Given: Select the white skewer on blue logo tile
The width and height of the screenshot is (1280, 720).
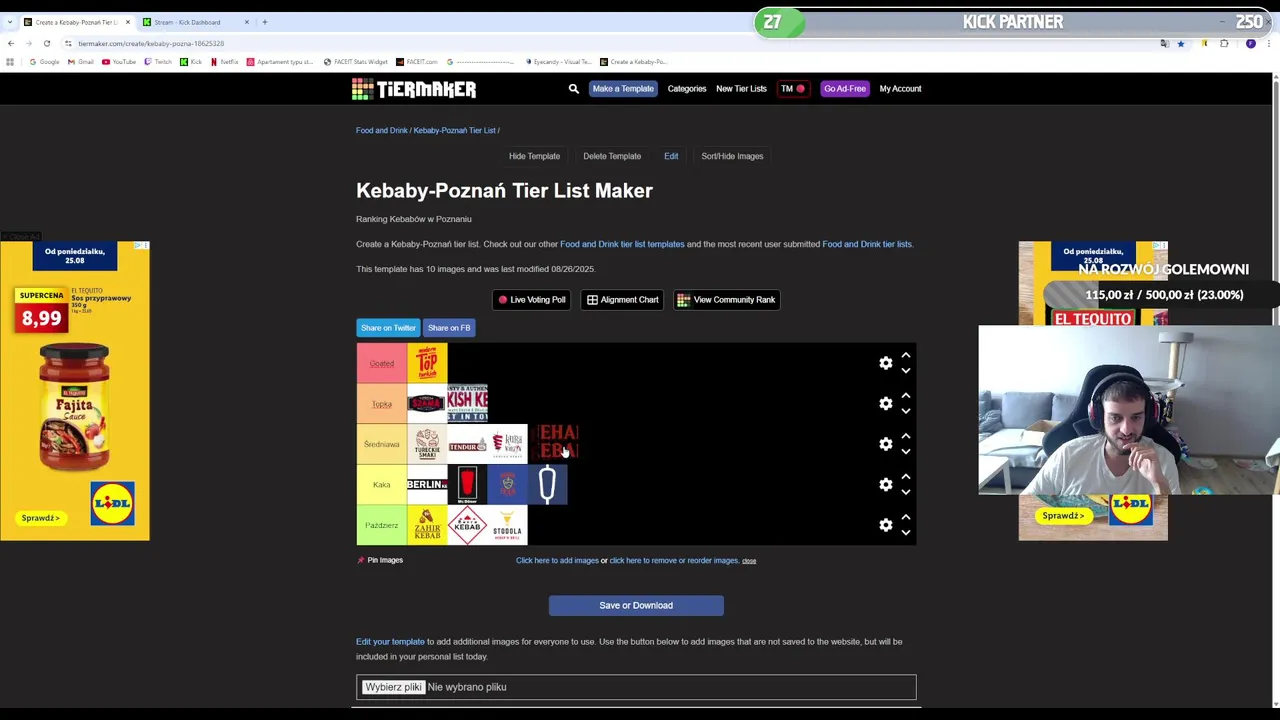Looking at the screenshot, I should [x=547, y=484].
